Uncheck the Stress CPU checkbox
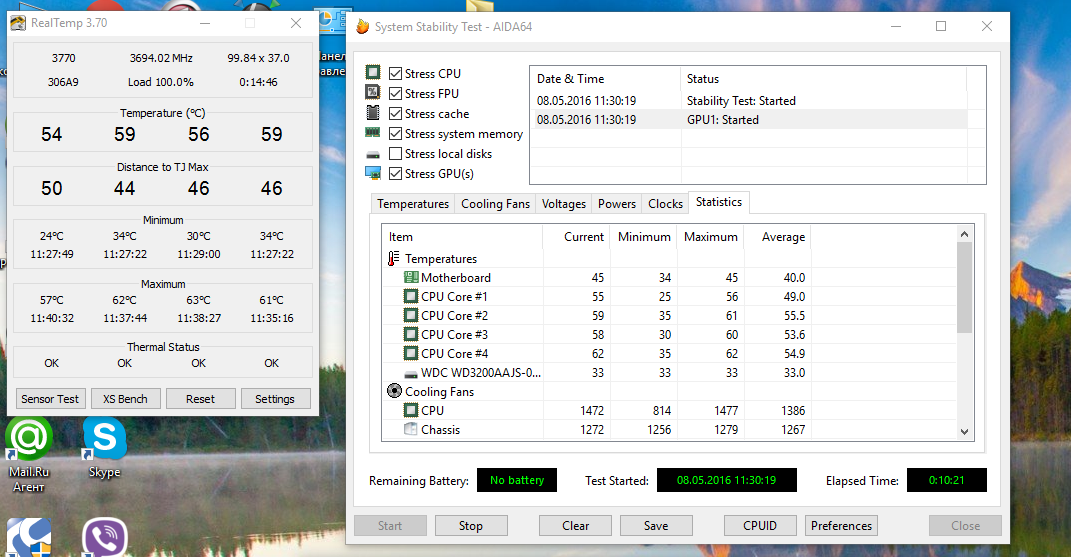This screenshot has height=557, width=1071. click(395, 73)
